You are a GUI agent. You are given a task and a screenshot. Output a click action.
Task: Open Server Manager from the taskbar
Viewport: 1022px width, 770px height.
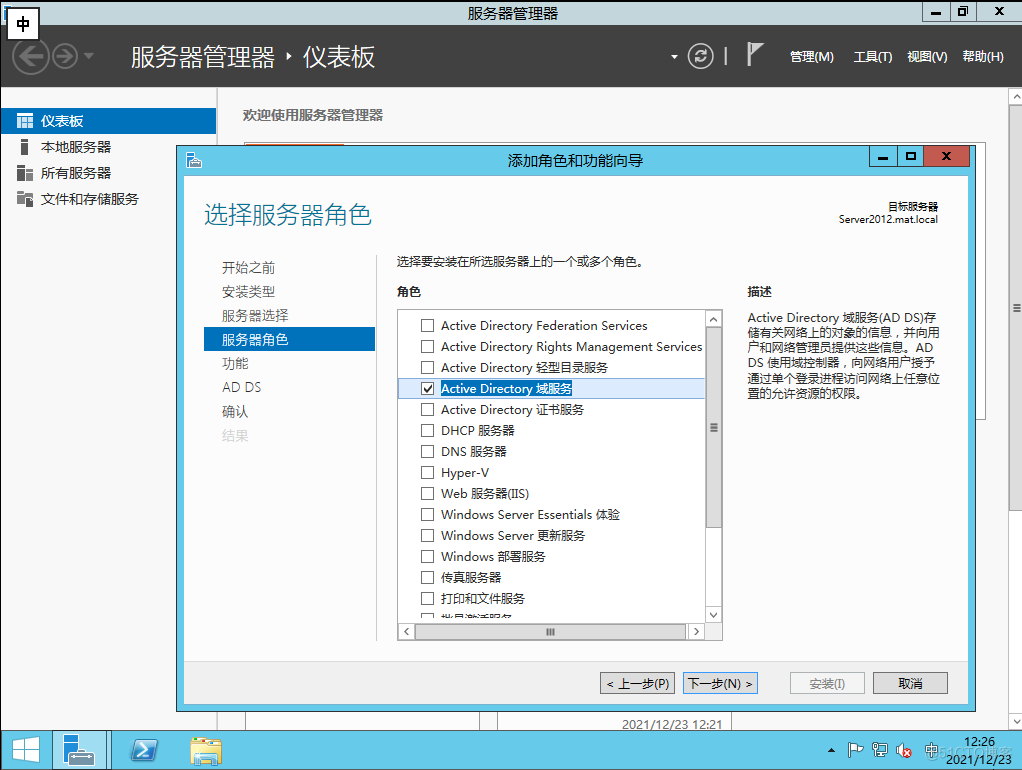click(80, 750)
